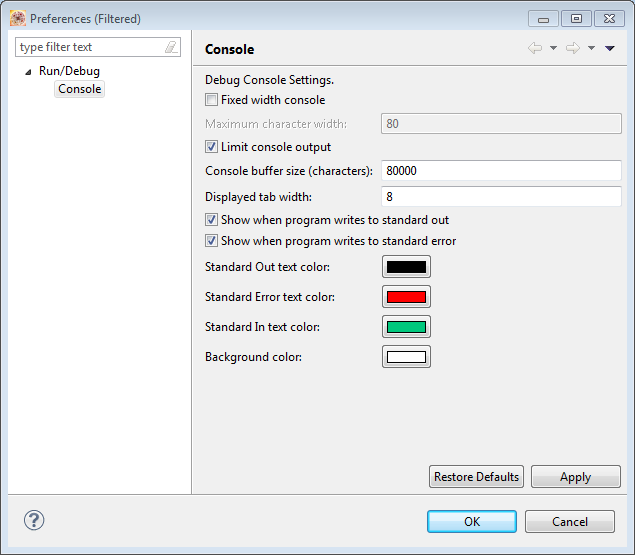Viewport: 635px width, 555px height.
Task: Open the forward history dropdown arrow
Action: click(x=591, y=48)
